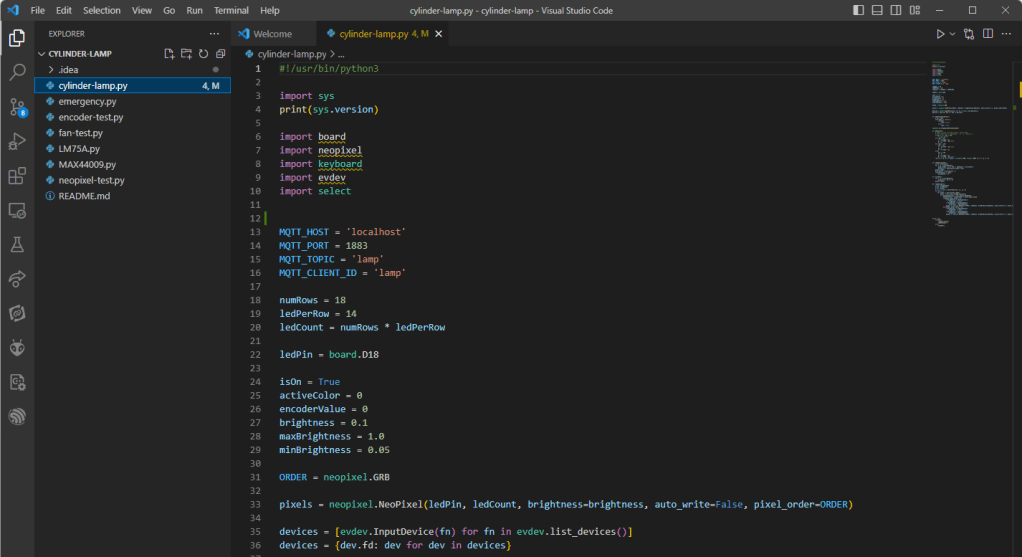Toggle the secondary side bar
The image size is (1022, 557).
(x=895, y=10)
